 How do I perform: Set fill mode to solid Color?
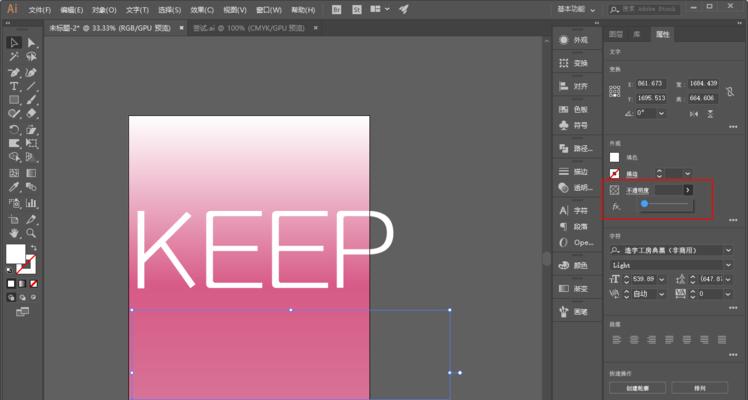click(x=11, y=284)
